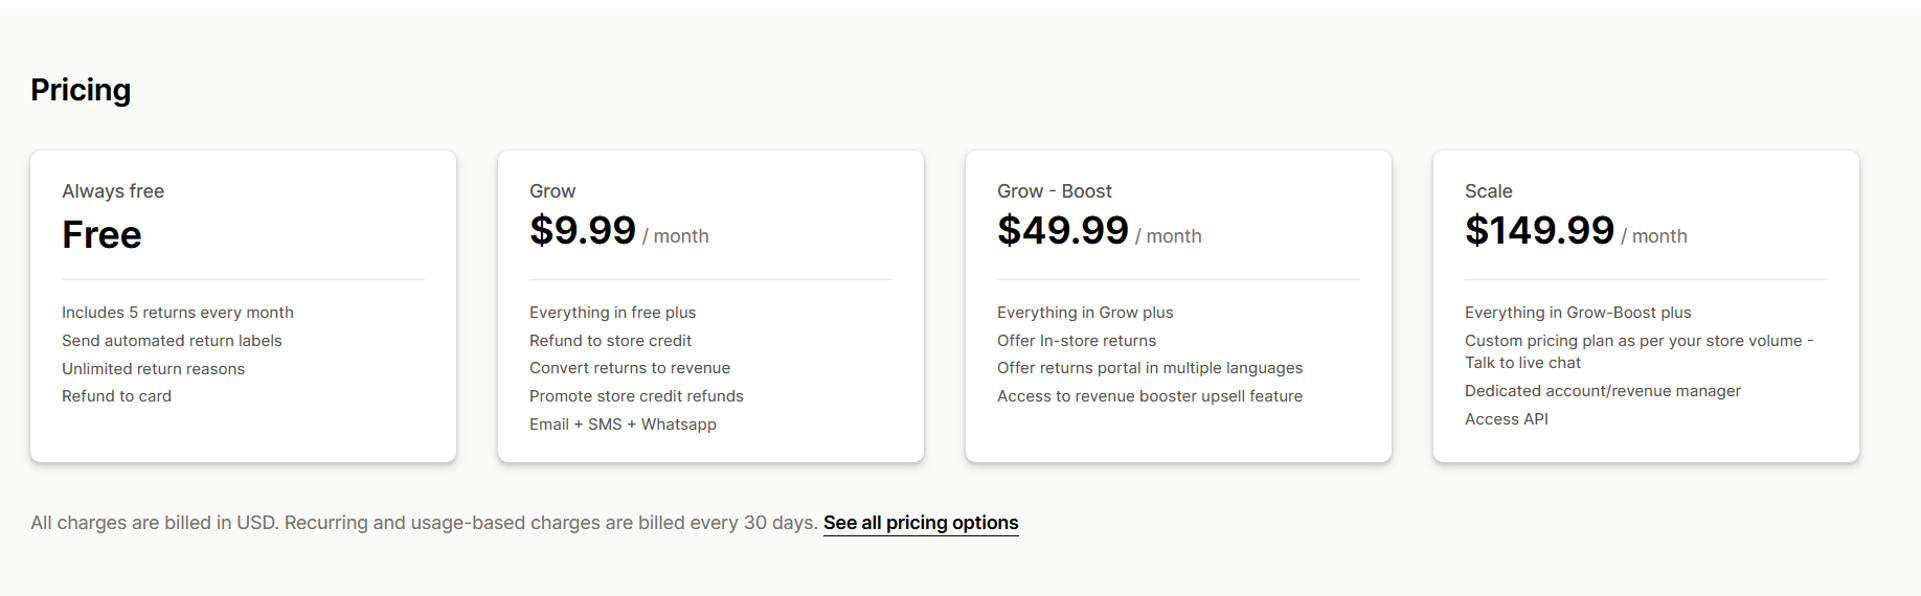Click the "Refund to card" feature line
Screen dimensions: 1921x596
[117, 396]
